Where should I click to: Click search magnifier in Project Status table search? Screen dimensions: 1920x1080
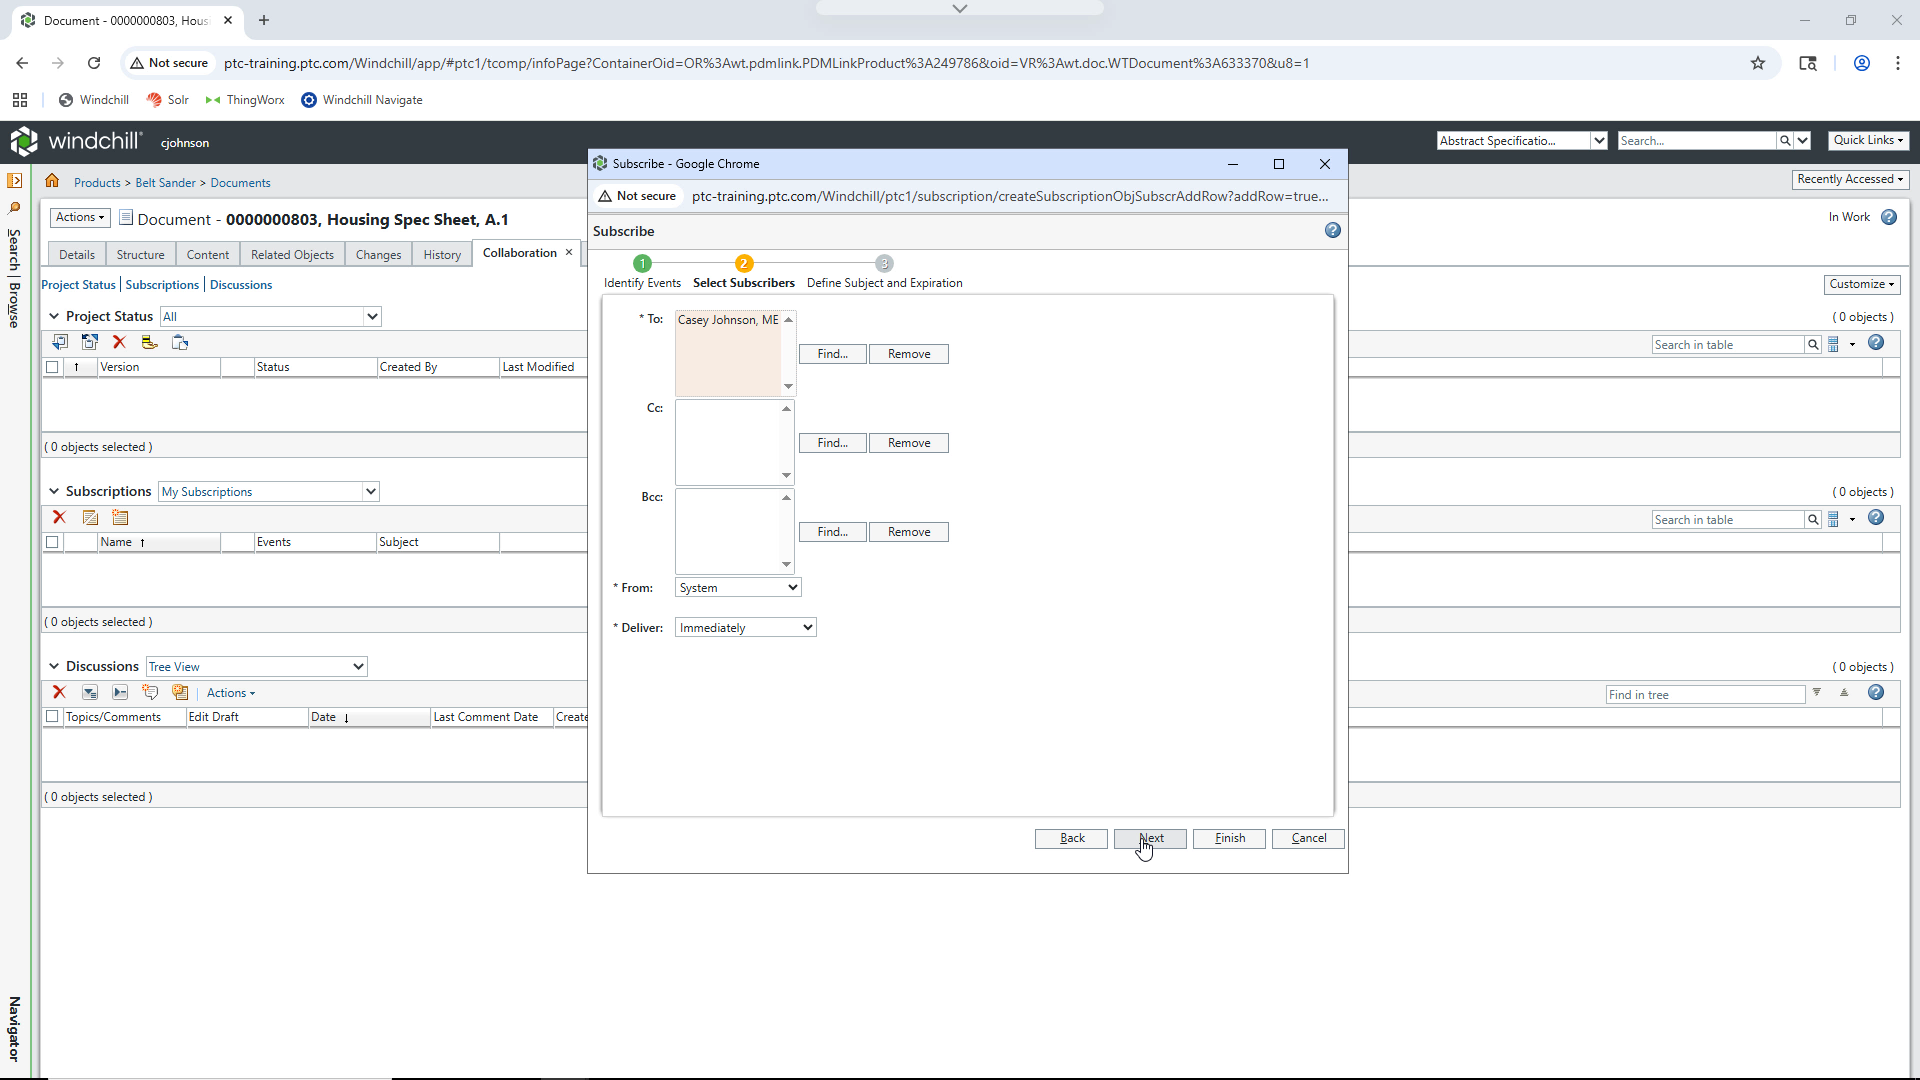[1812, 345]
